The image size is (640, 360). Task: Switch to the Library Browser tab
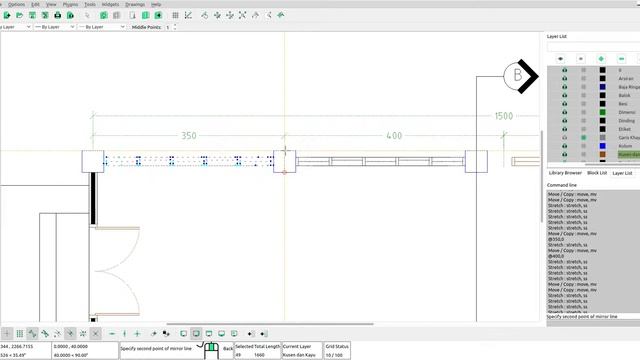point(565,173)
